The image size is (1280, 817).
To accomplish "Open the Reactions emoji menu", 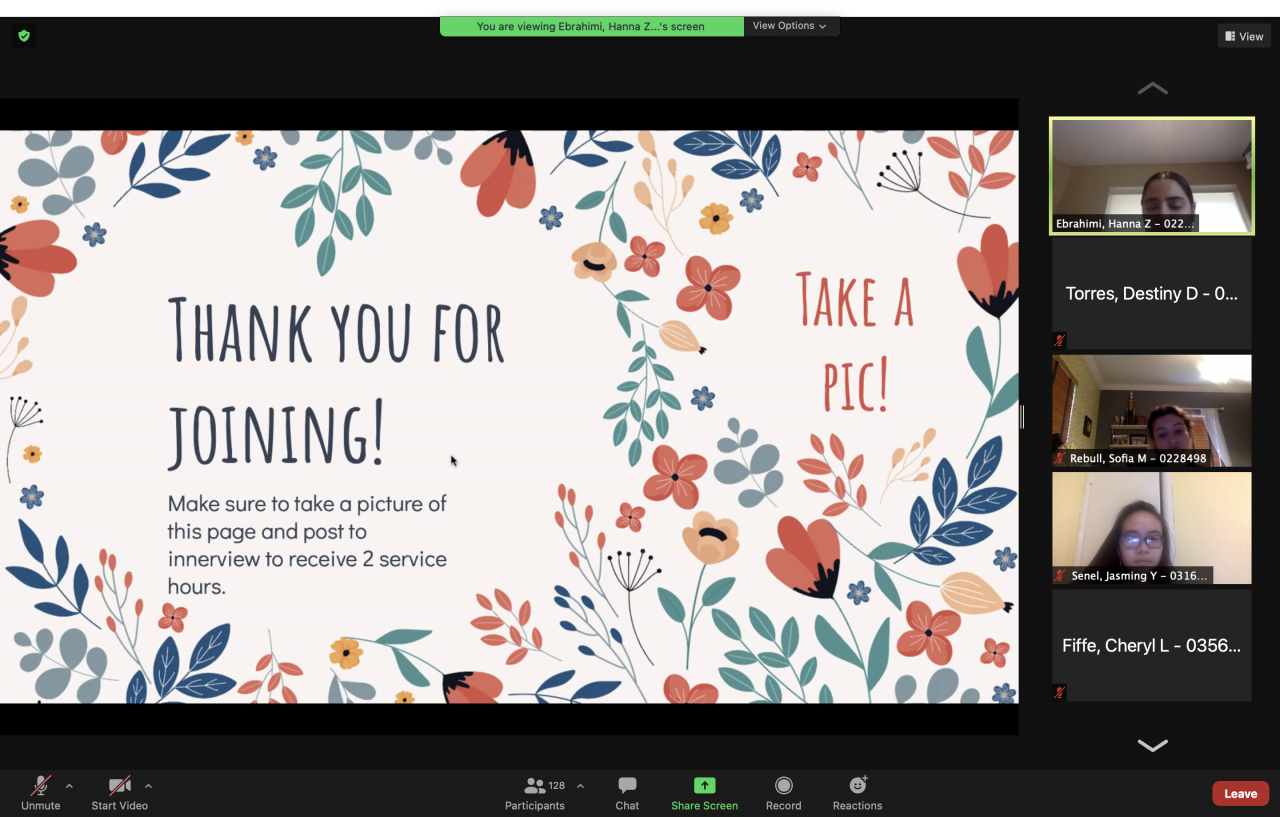I will tap(857, 786).
